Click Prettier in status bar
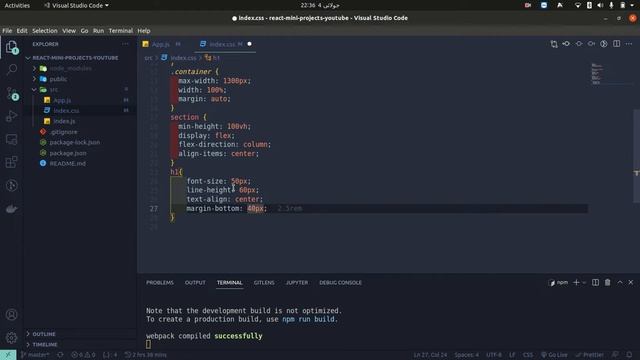Image resolution: width=640 pixels, height=360 pixels. click(590, 355)
